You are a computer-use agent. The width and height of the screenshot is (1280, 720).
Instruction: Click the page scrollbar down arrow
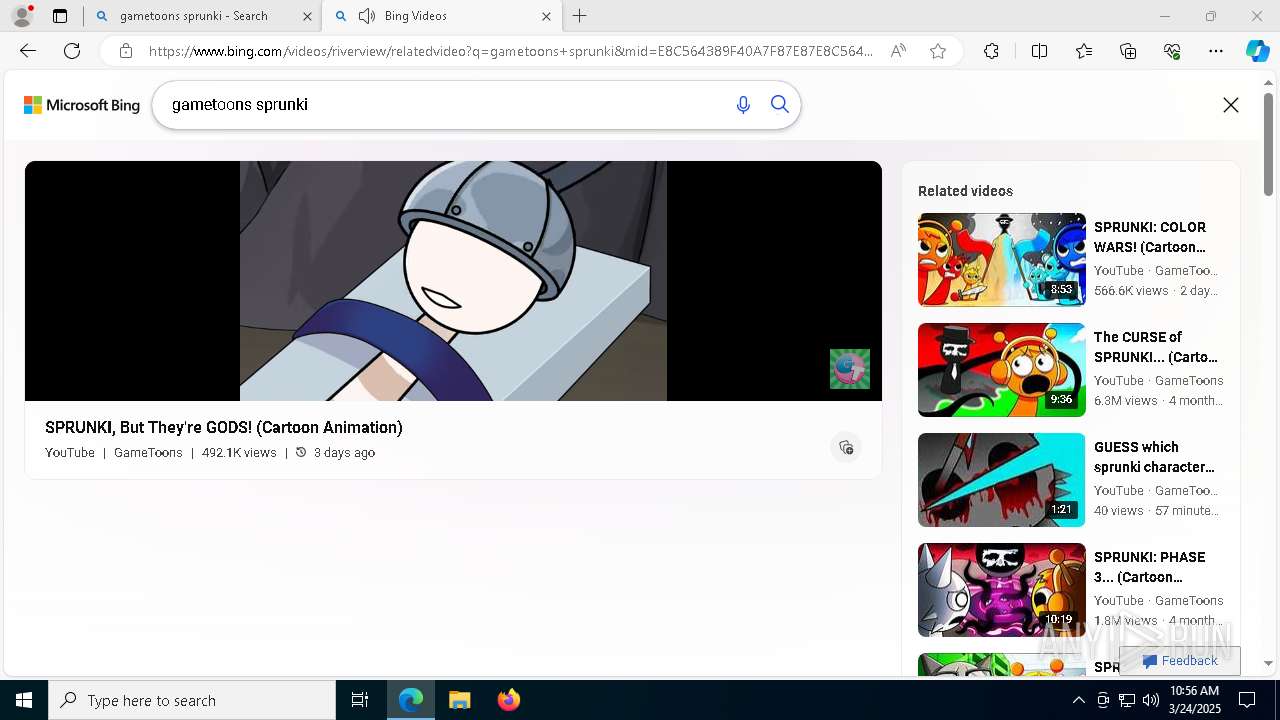1269,664
